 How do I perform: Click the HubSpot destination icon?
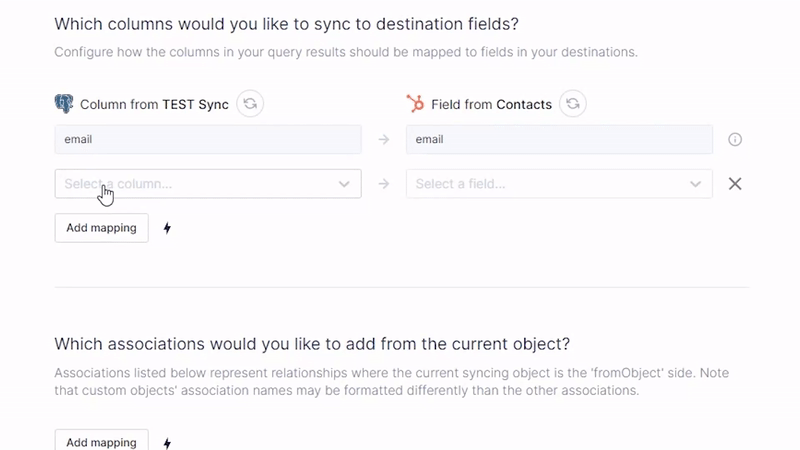(415, 104)
